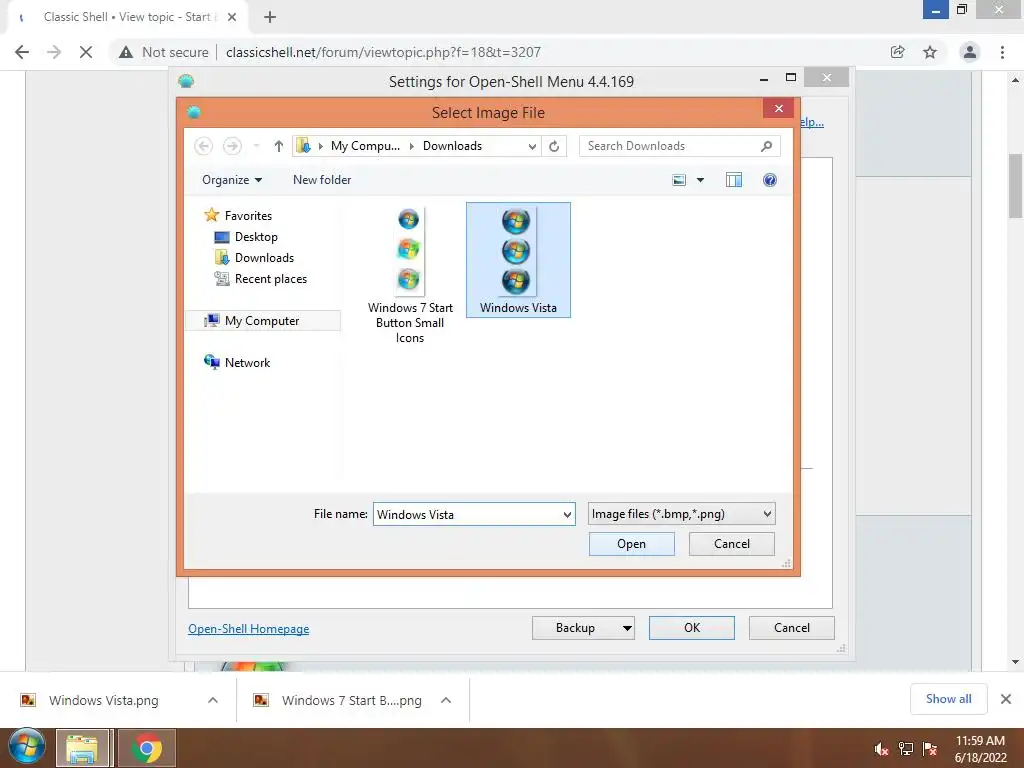Click the Chrome forward navigation arrow
The width and height of the screenshot is (1024, 768).
(54, 52)
